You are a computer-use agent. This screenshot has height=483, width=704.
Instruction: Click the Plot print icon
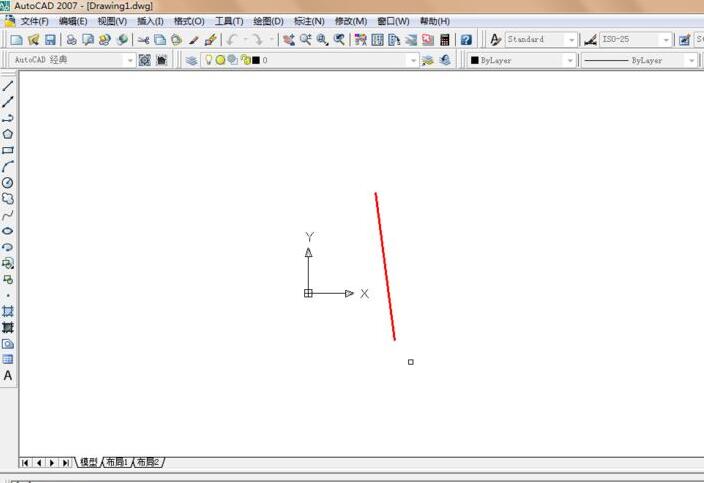coord(71,40)
